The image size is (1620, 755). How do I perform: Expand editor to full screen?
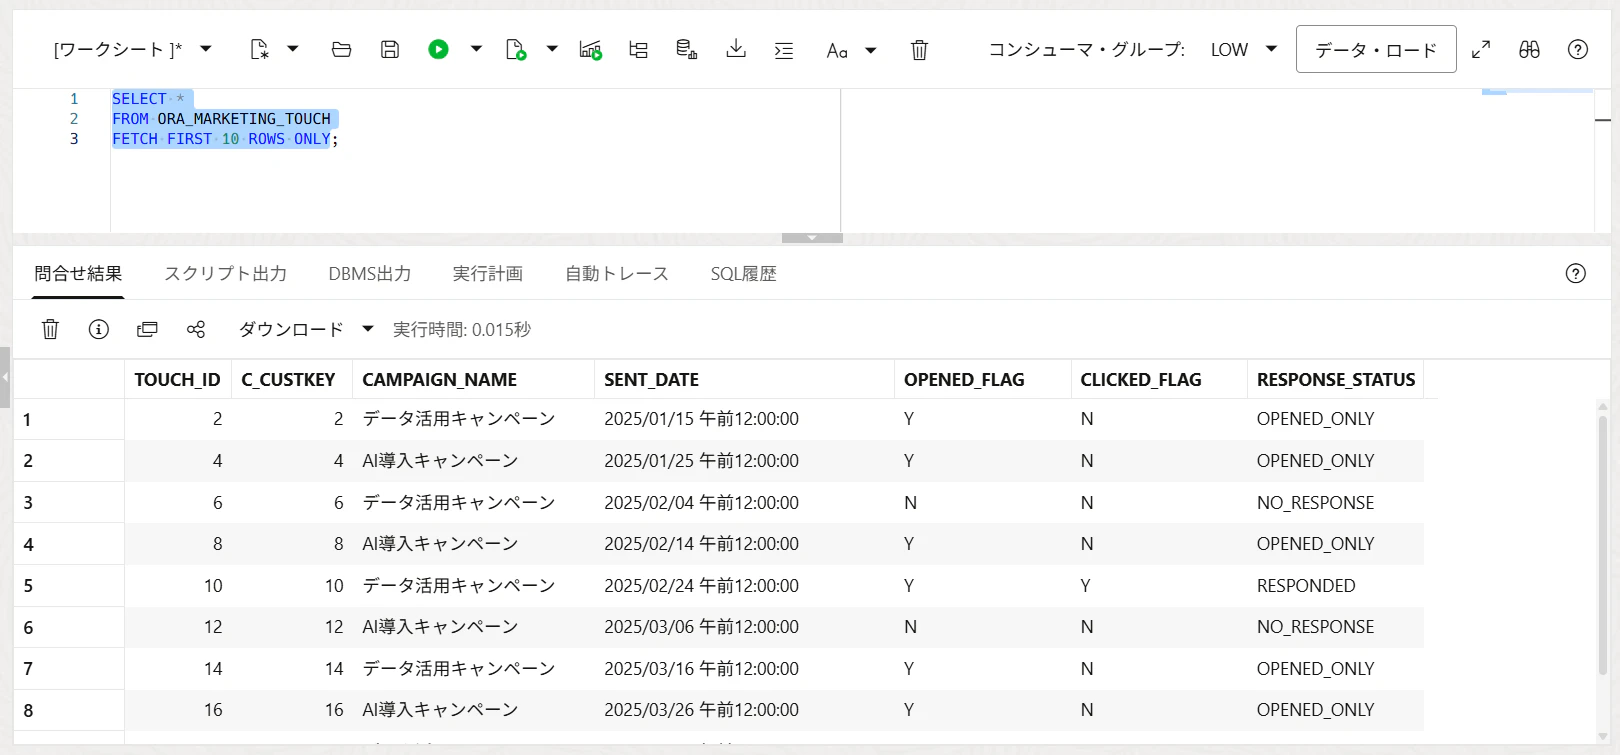pyautogui.click(x=1481, y=49)
